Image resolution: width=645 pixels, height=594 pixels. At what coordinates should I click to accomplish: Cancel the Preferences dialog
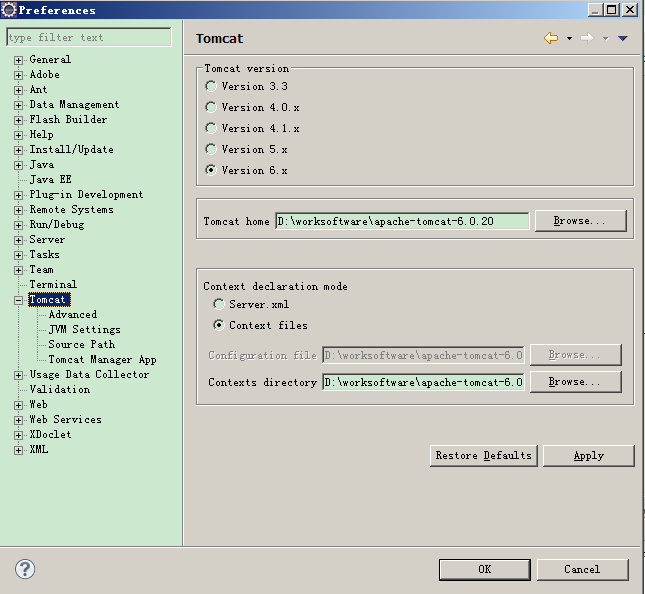point(582,569)
